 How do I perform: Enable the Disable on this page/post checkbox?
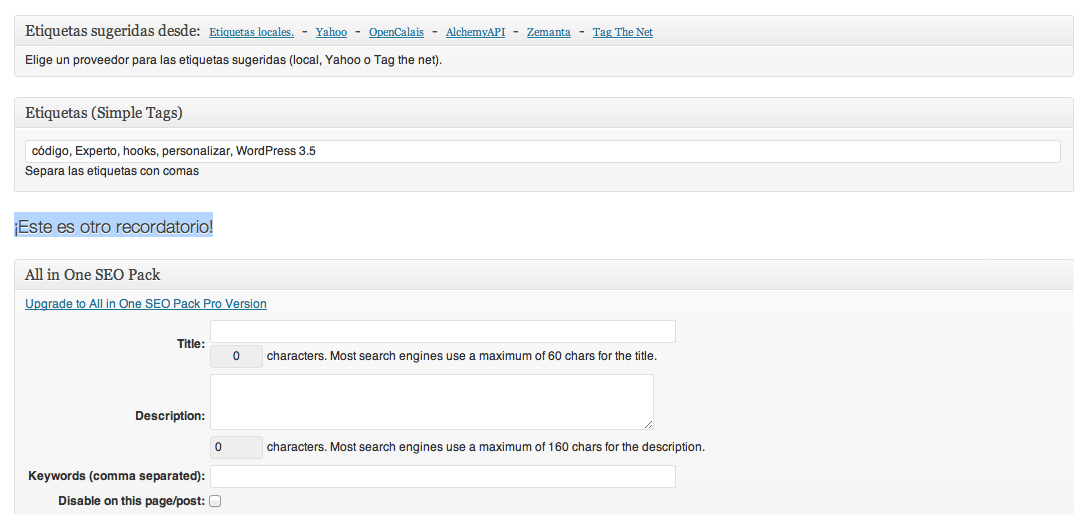(x=215, y=501)
